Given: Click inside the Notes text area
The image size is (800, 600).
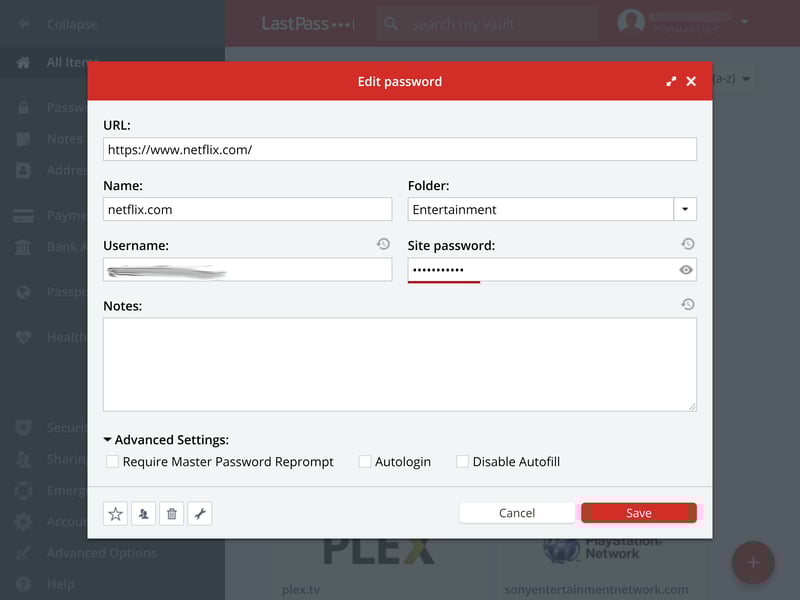Looking at the screenshot, I should click(399, 365).
